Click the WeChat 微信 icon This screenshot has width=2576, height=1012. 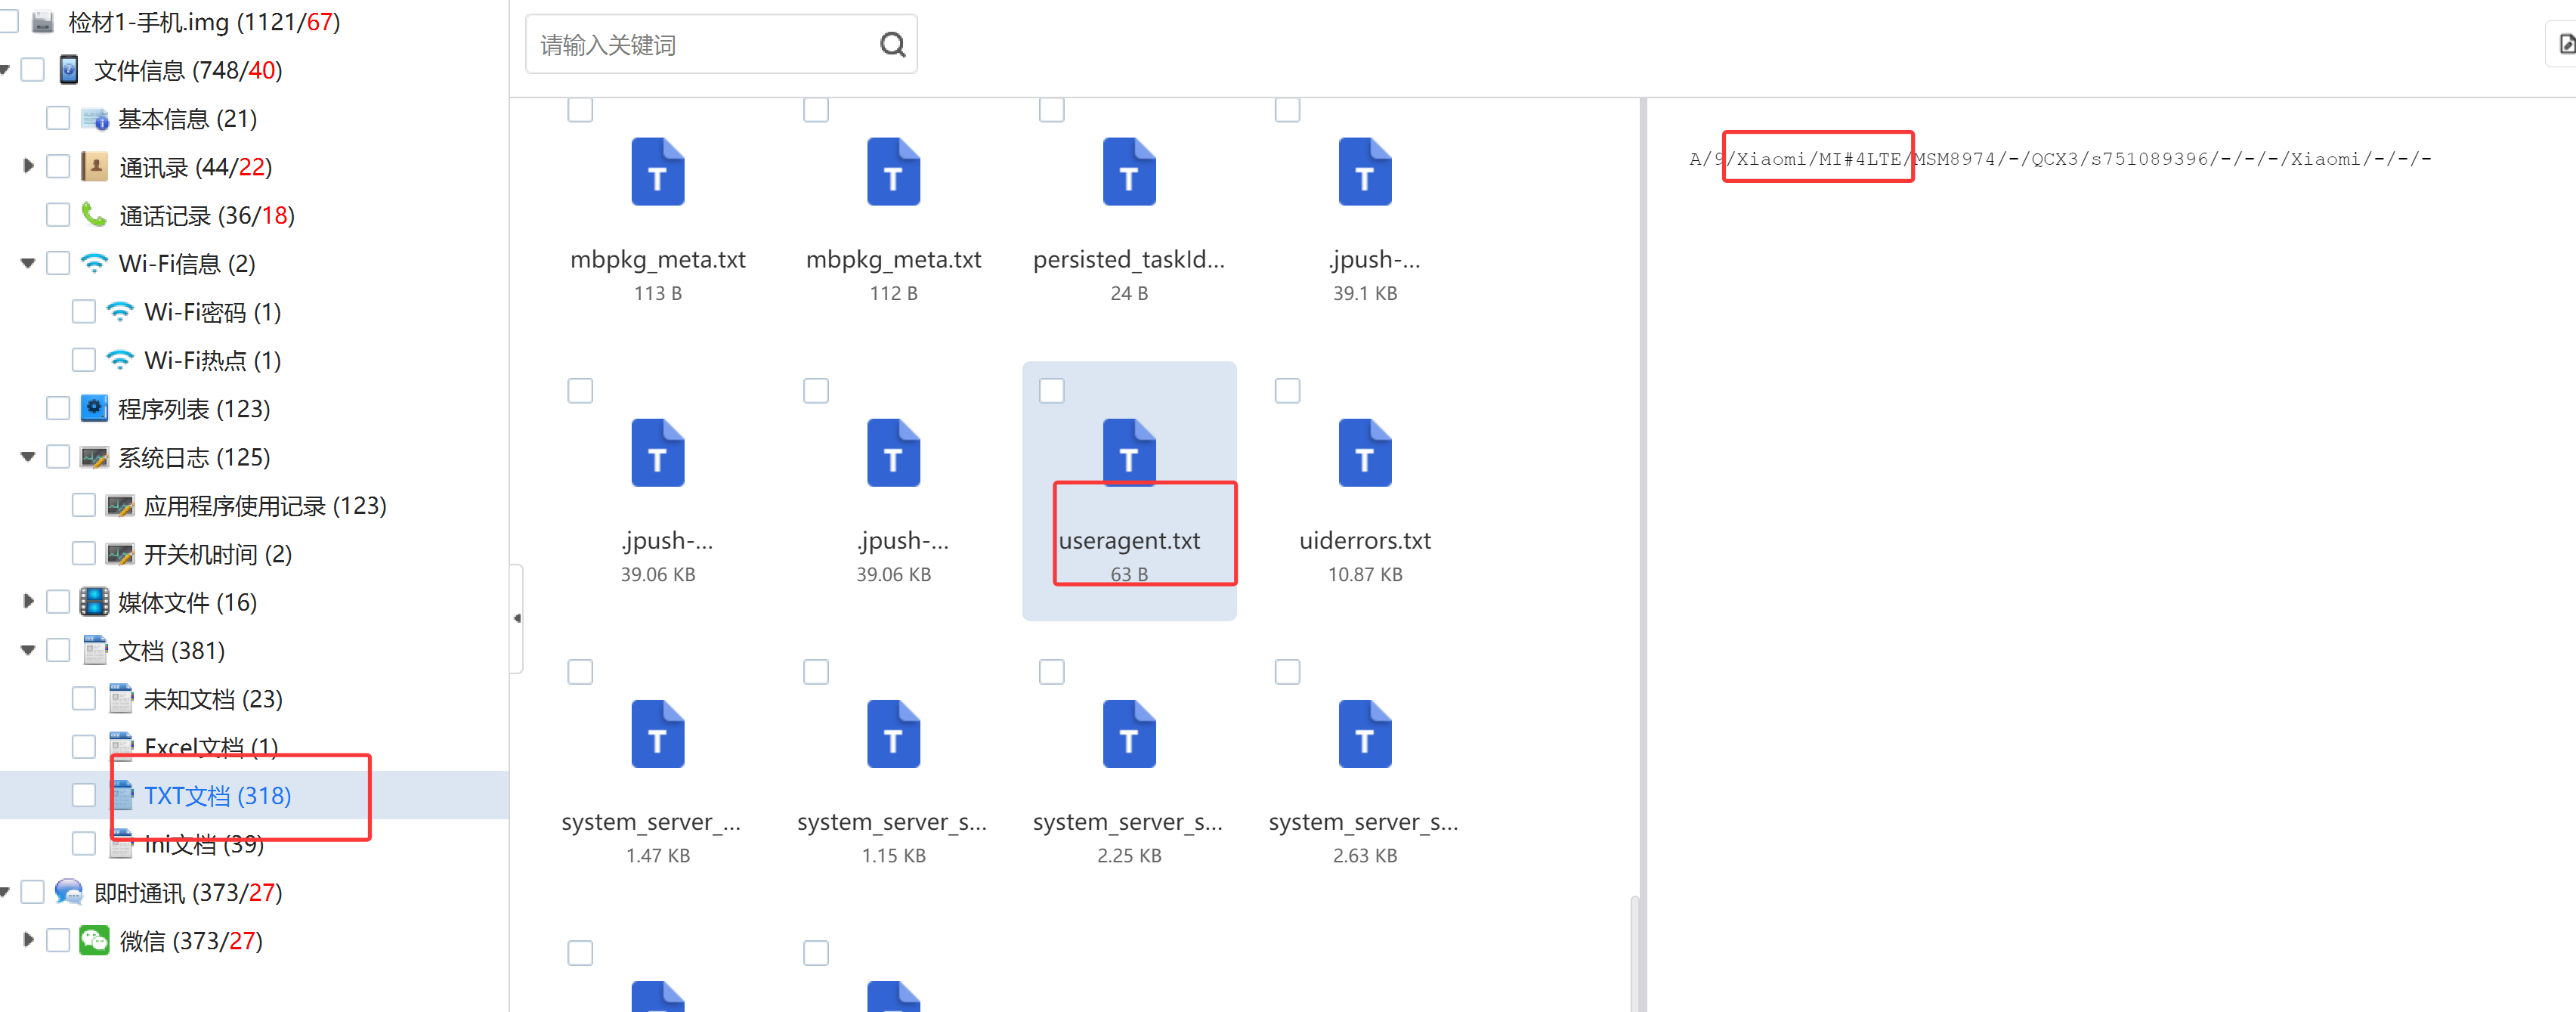pos(95,940)
